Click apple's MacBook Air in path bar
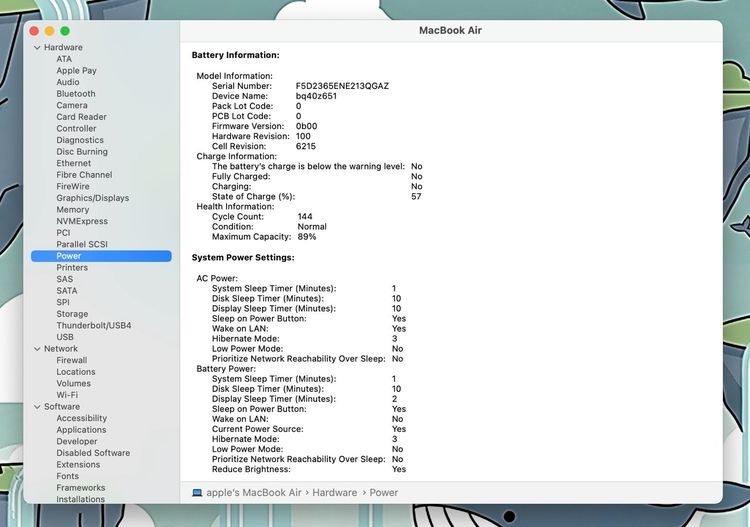Screen dimensions: 750x527 [x=254, y=493]
